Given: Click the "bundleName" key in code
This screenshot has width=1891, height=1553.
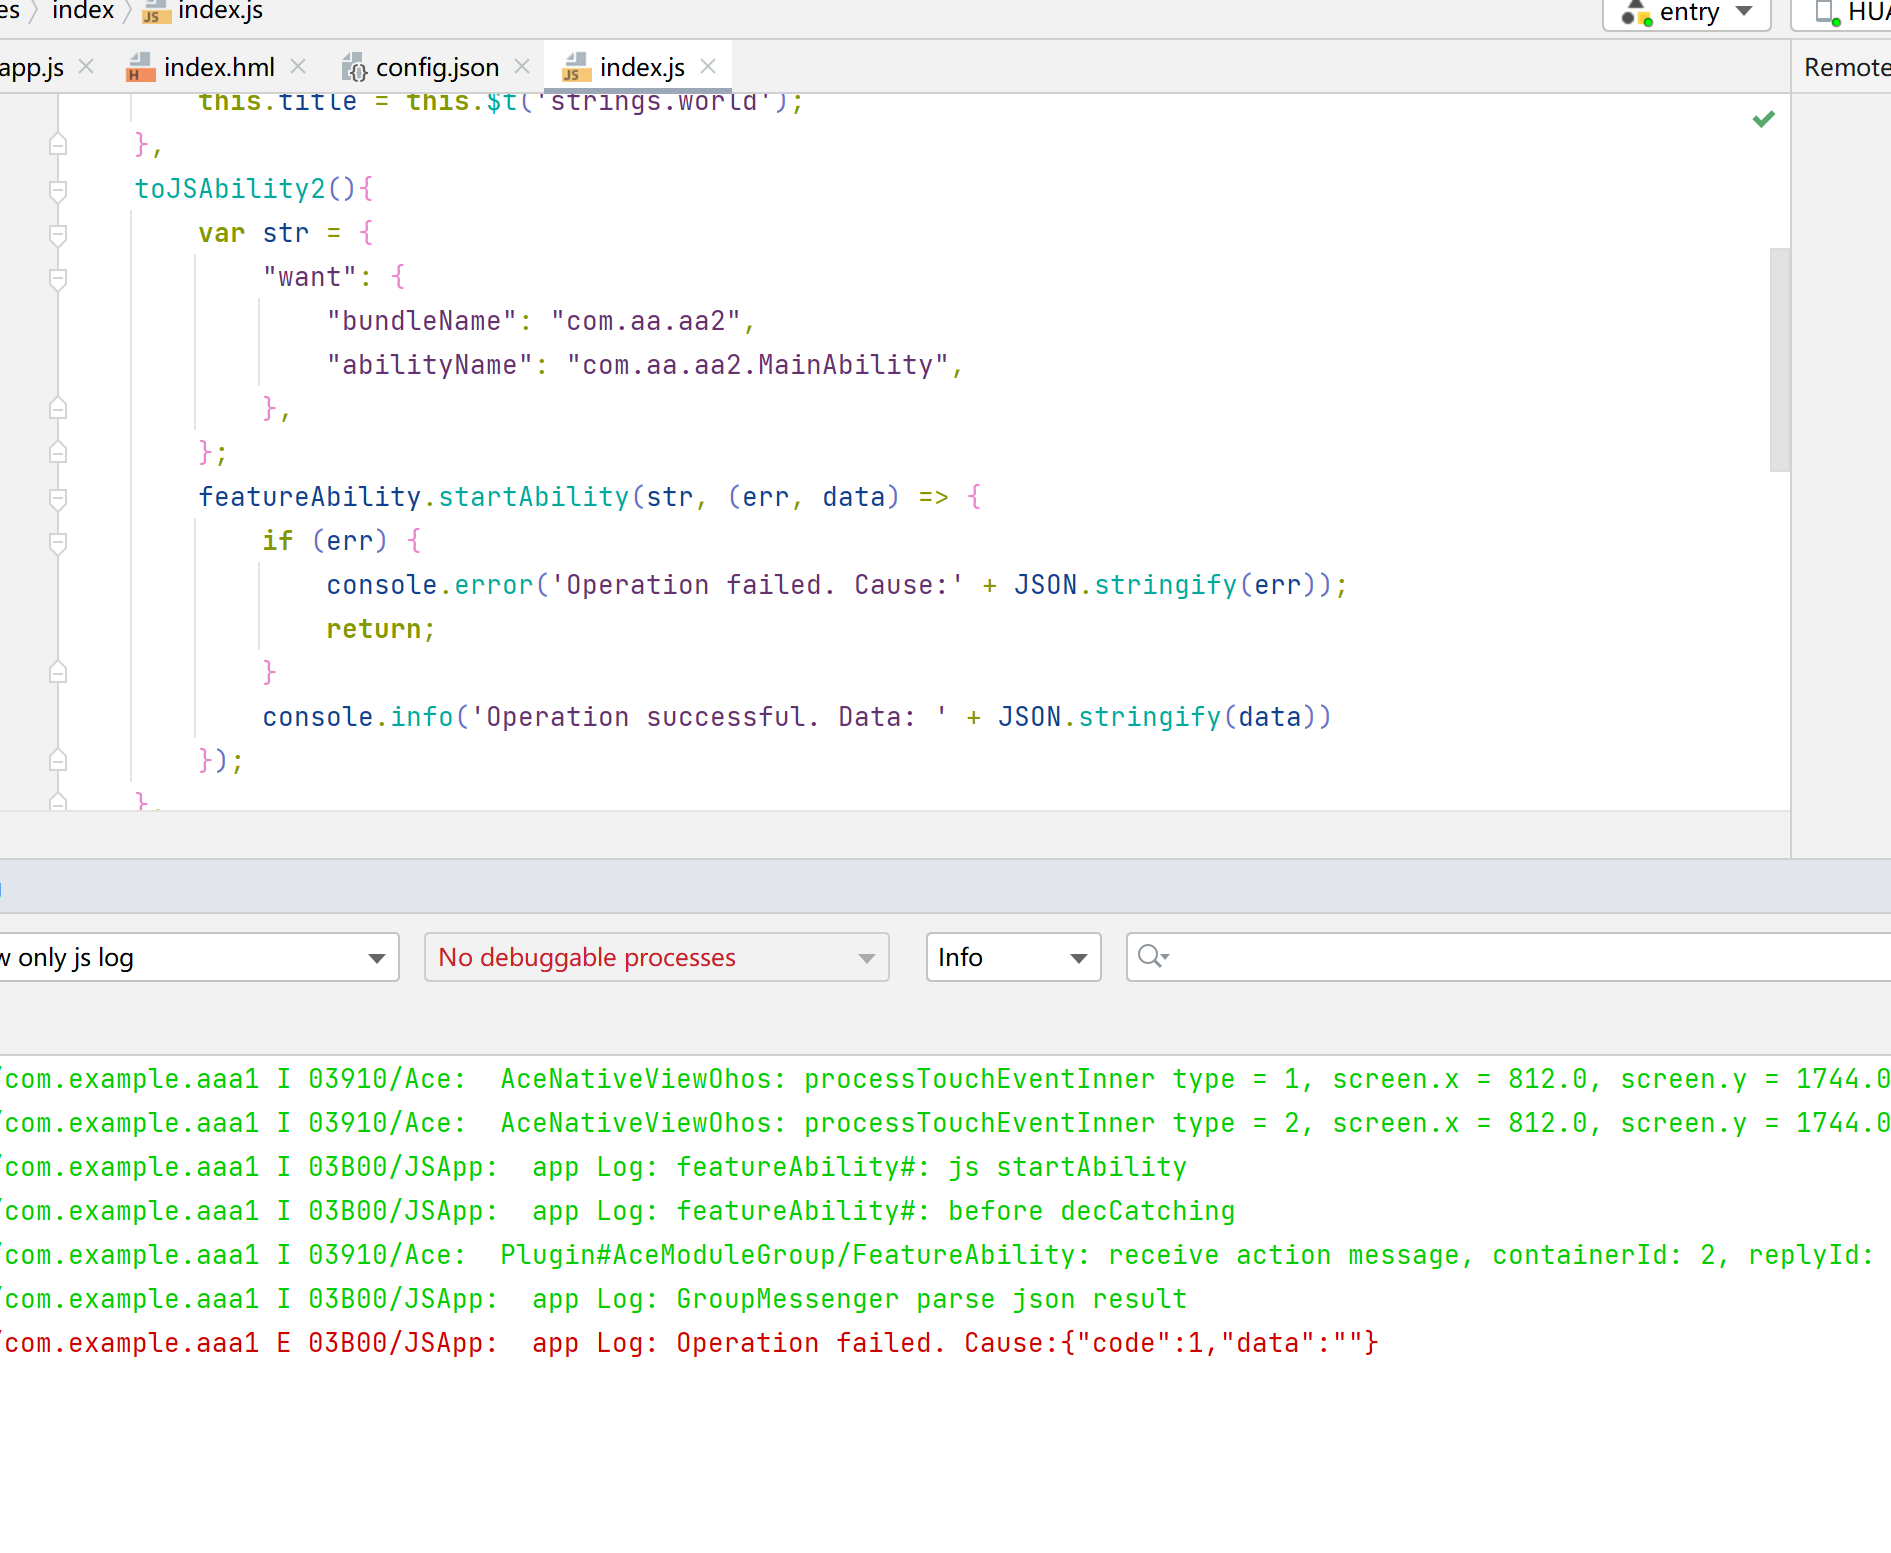Looking at the screenshot, I should tap(422, 321).
